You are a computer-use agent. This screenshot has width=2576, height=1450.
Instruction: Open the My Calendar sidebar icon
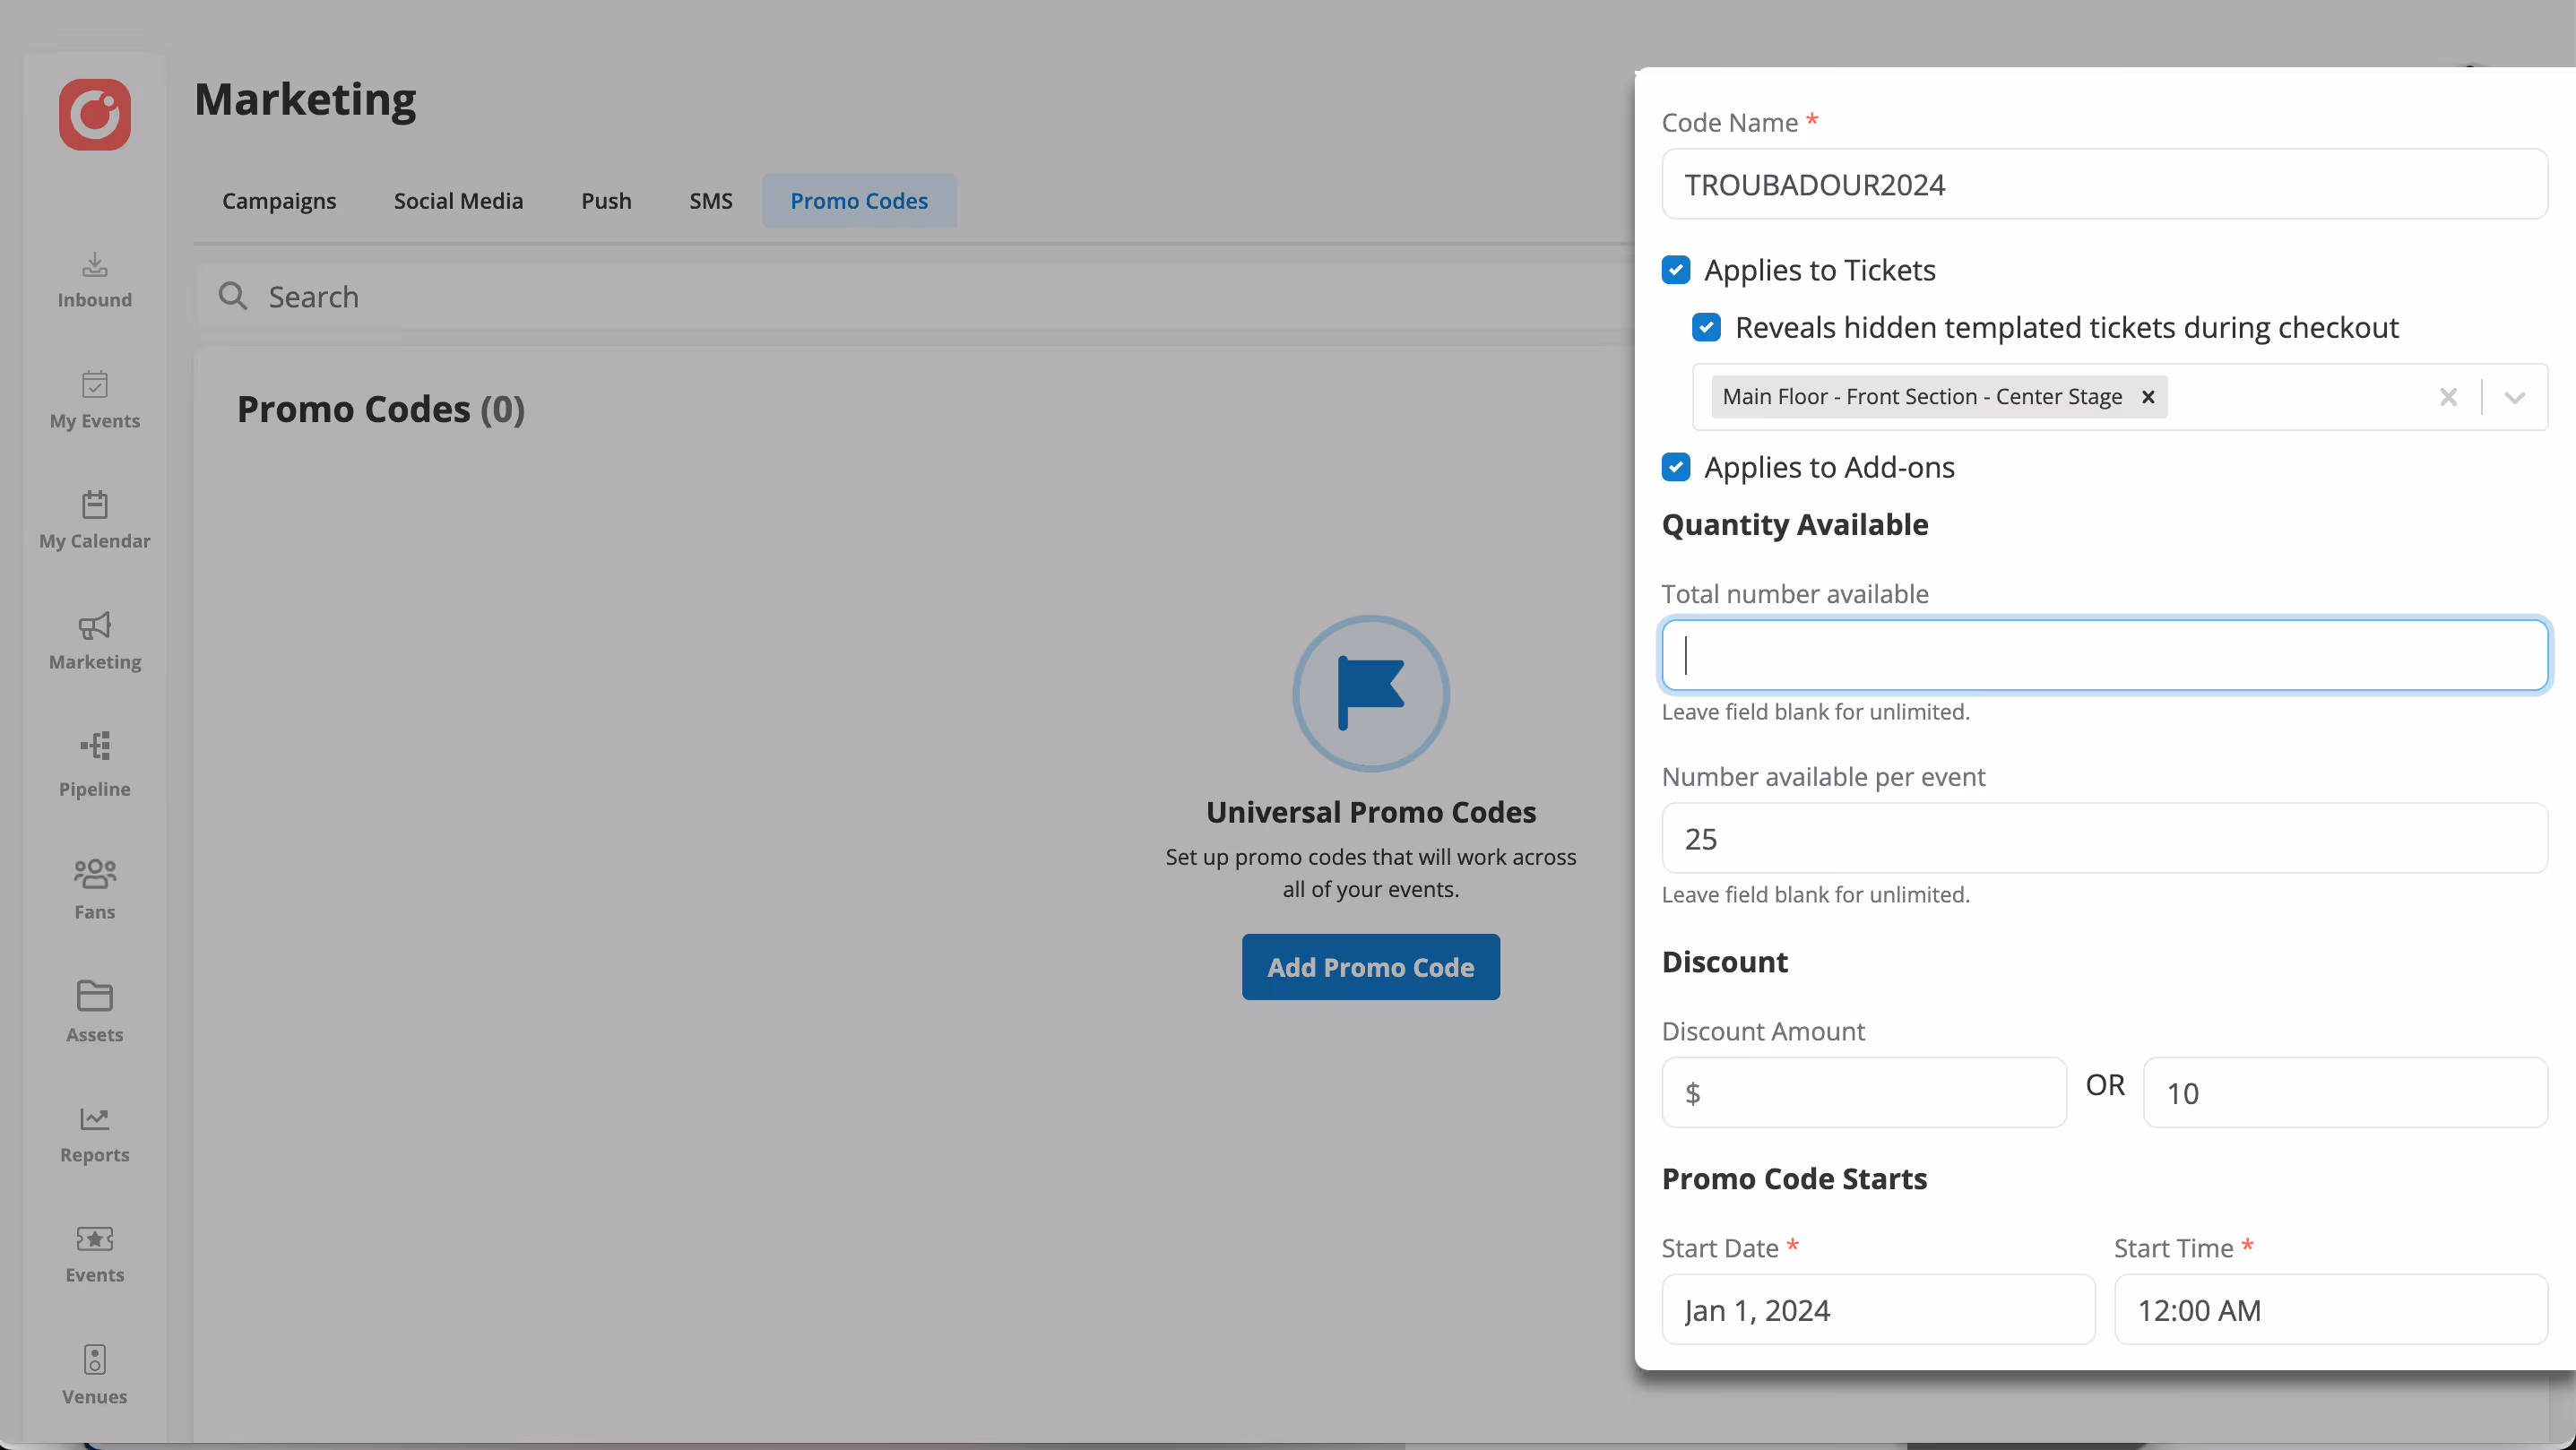tap(94, 520)
